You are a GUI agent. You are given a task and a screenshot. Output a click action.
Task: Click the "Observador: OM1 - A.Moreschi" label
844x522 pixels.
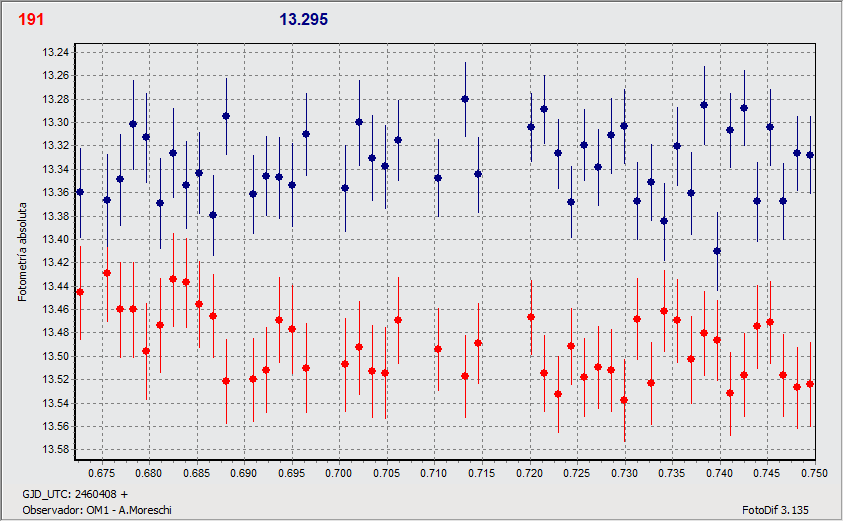97,510
